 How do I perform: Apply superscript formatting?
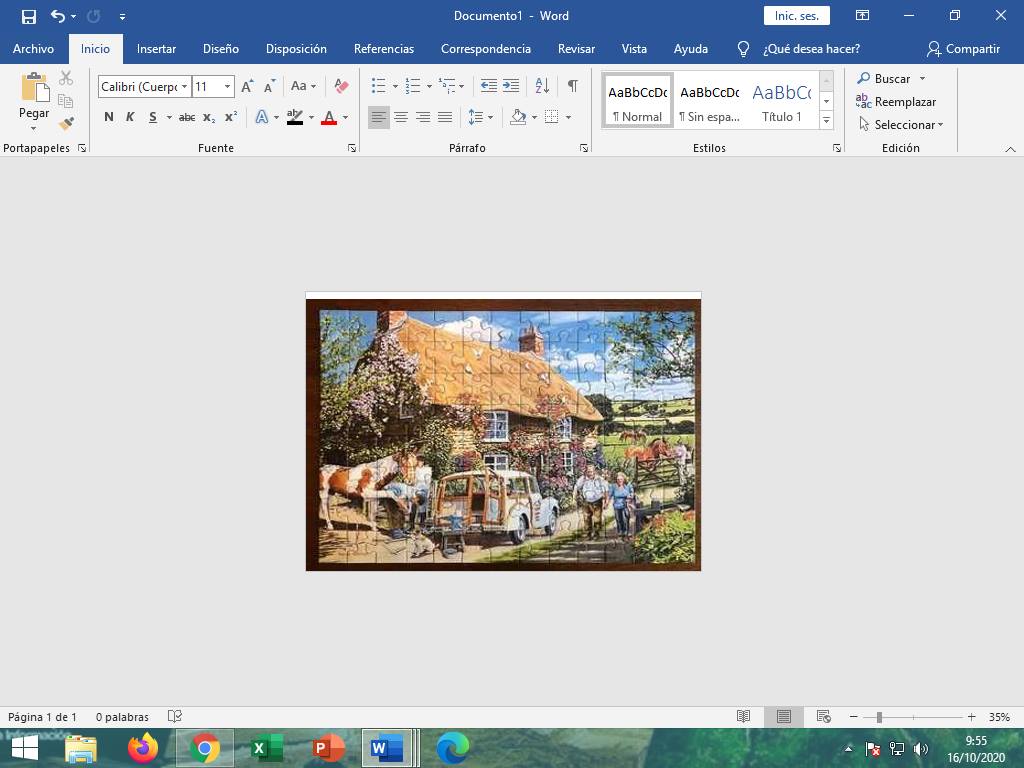click(x=230, y=117)
